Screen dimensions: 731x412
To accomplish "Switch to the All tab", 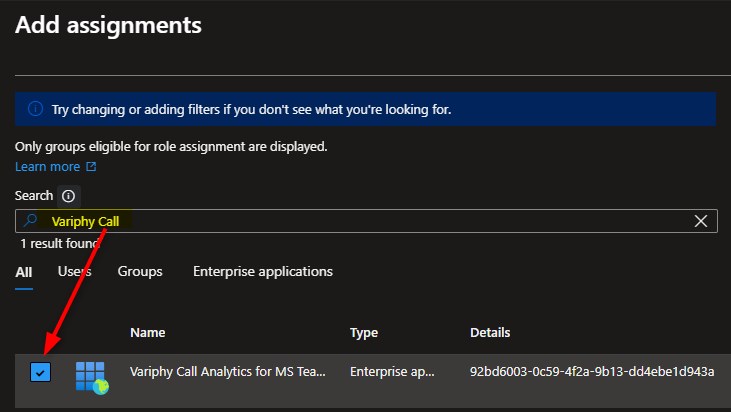I will click(x=24, y=272).
